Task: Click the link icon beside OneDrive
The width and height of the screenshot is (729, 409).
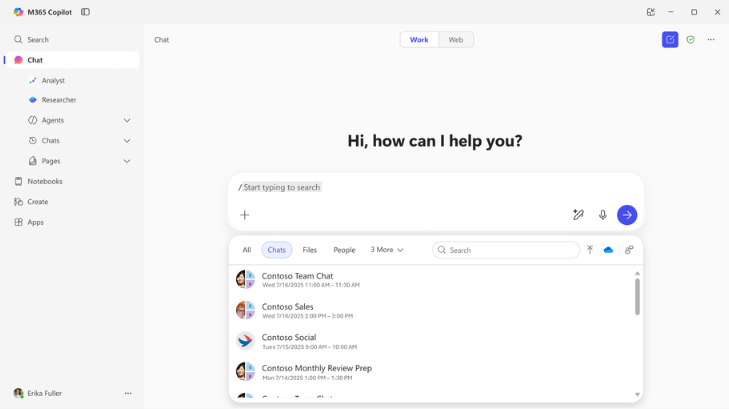Action: tap(629, 250)
